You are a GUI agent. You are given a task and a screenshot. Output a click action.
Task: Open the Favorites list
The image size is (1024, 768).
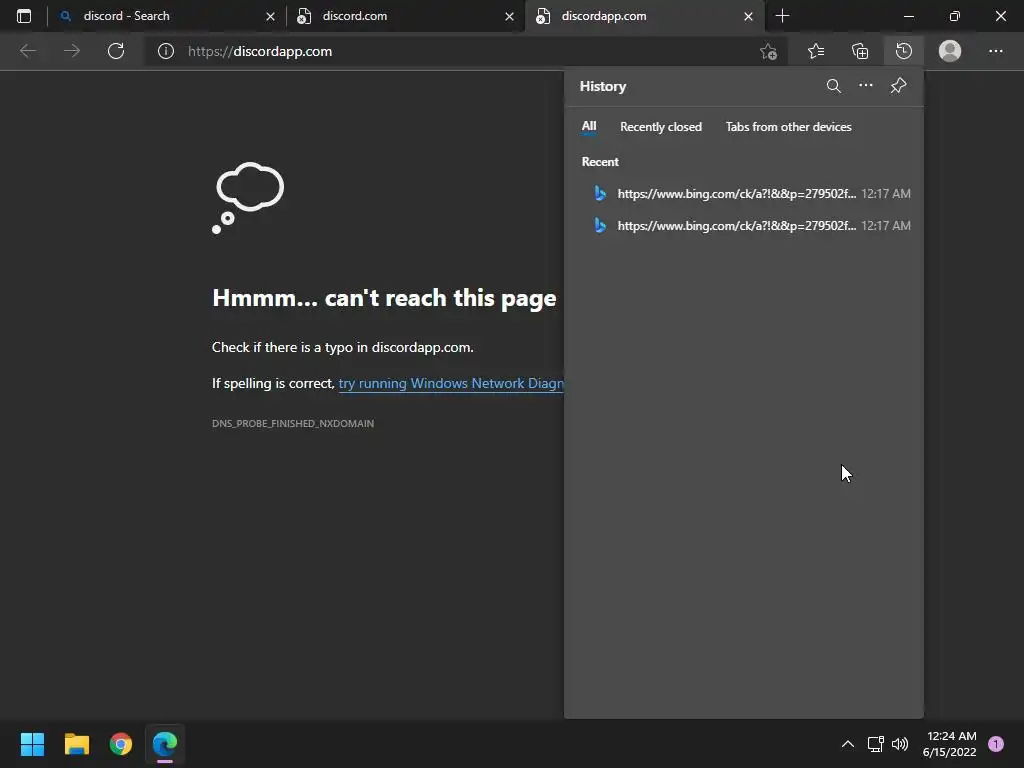[x=816, y=51]
